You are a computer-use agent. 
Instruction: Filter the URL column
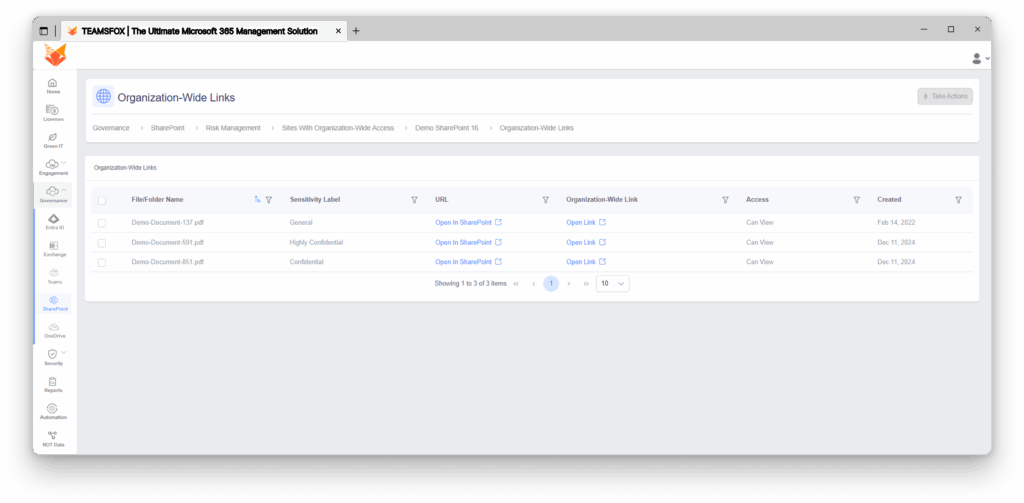point(546,200)
